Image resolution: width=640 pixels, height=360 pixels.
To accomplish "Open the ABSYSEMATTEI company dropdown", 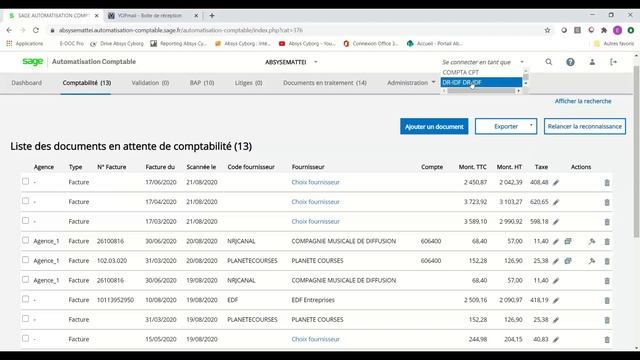I will tap(291, 62).
